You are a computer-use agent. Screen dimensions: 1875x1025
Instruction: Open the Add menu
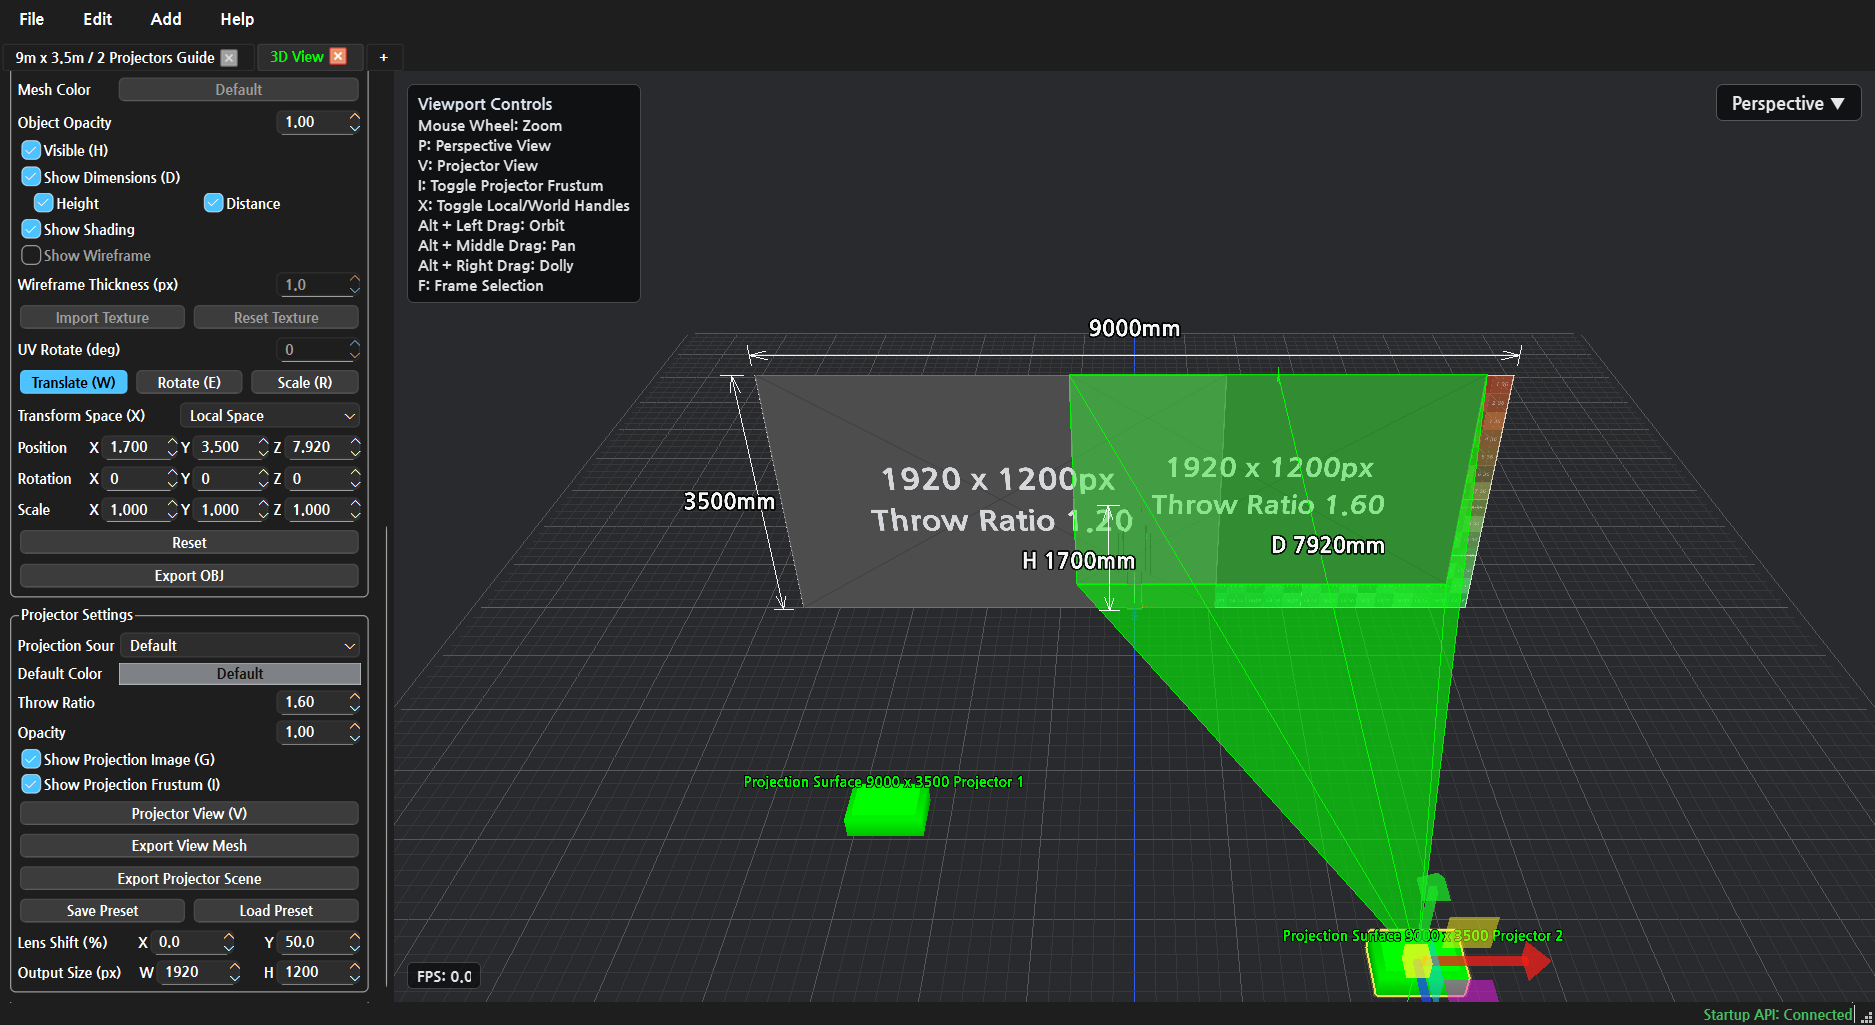pos(166,19)
